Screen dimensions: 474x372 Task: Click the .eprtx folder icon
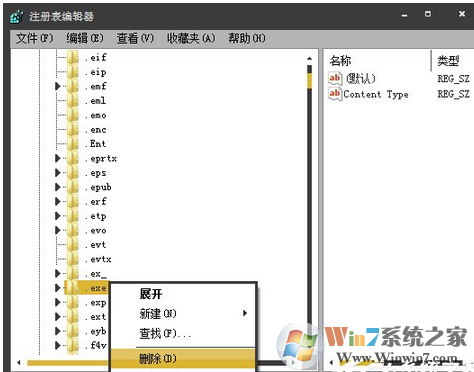(73, 158)
